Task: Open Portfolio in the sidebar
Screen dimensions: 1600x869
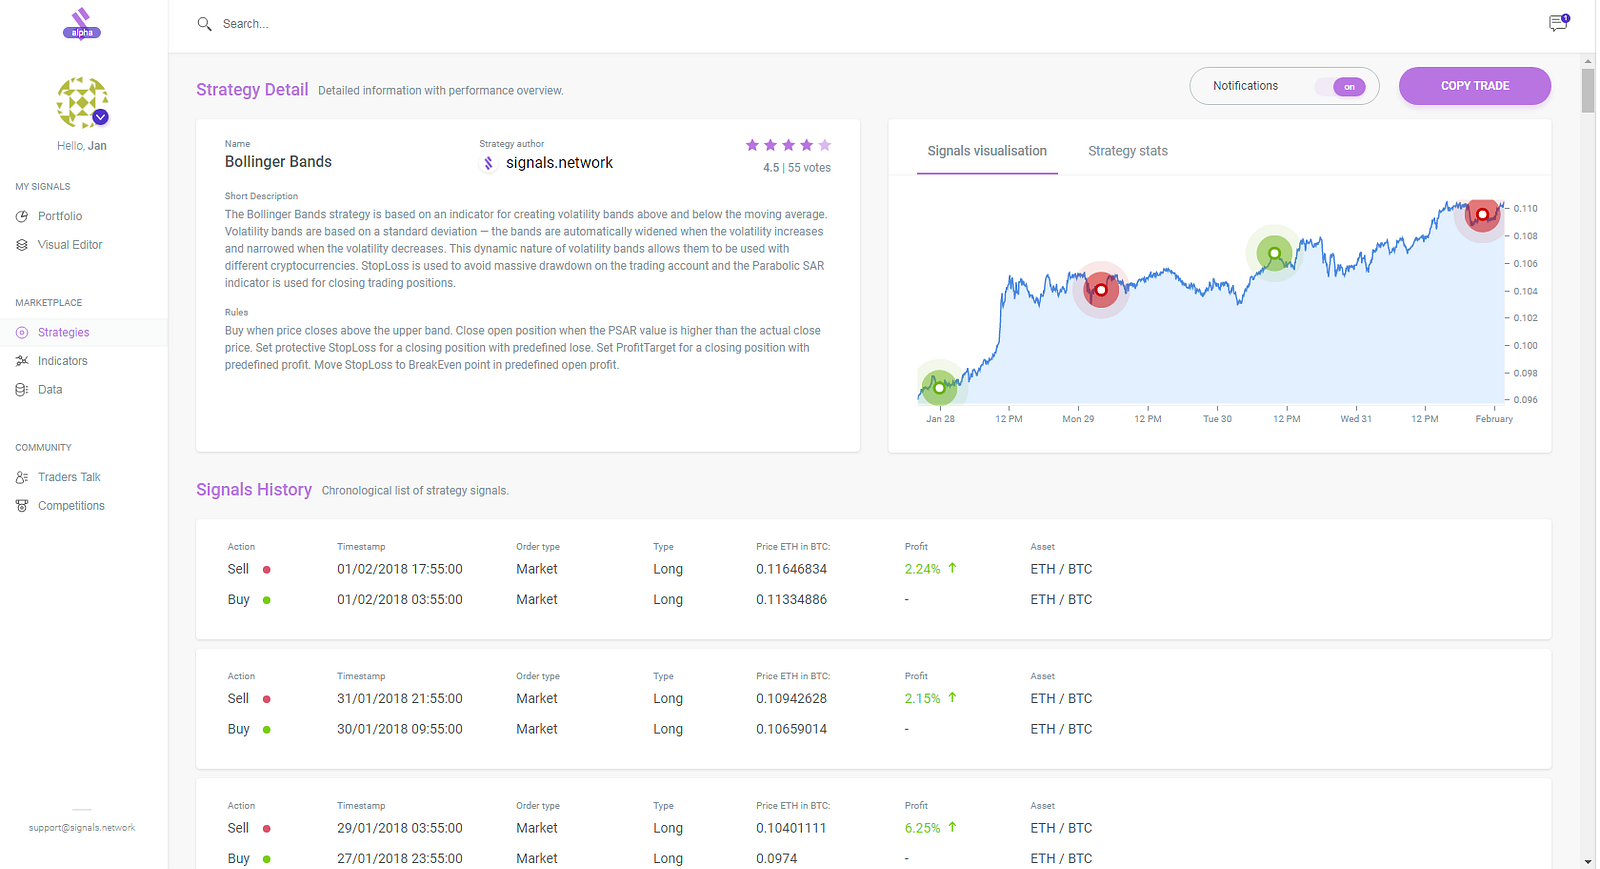Action: [60, 216]
